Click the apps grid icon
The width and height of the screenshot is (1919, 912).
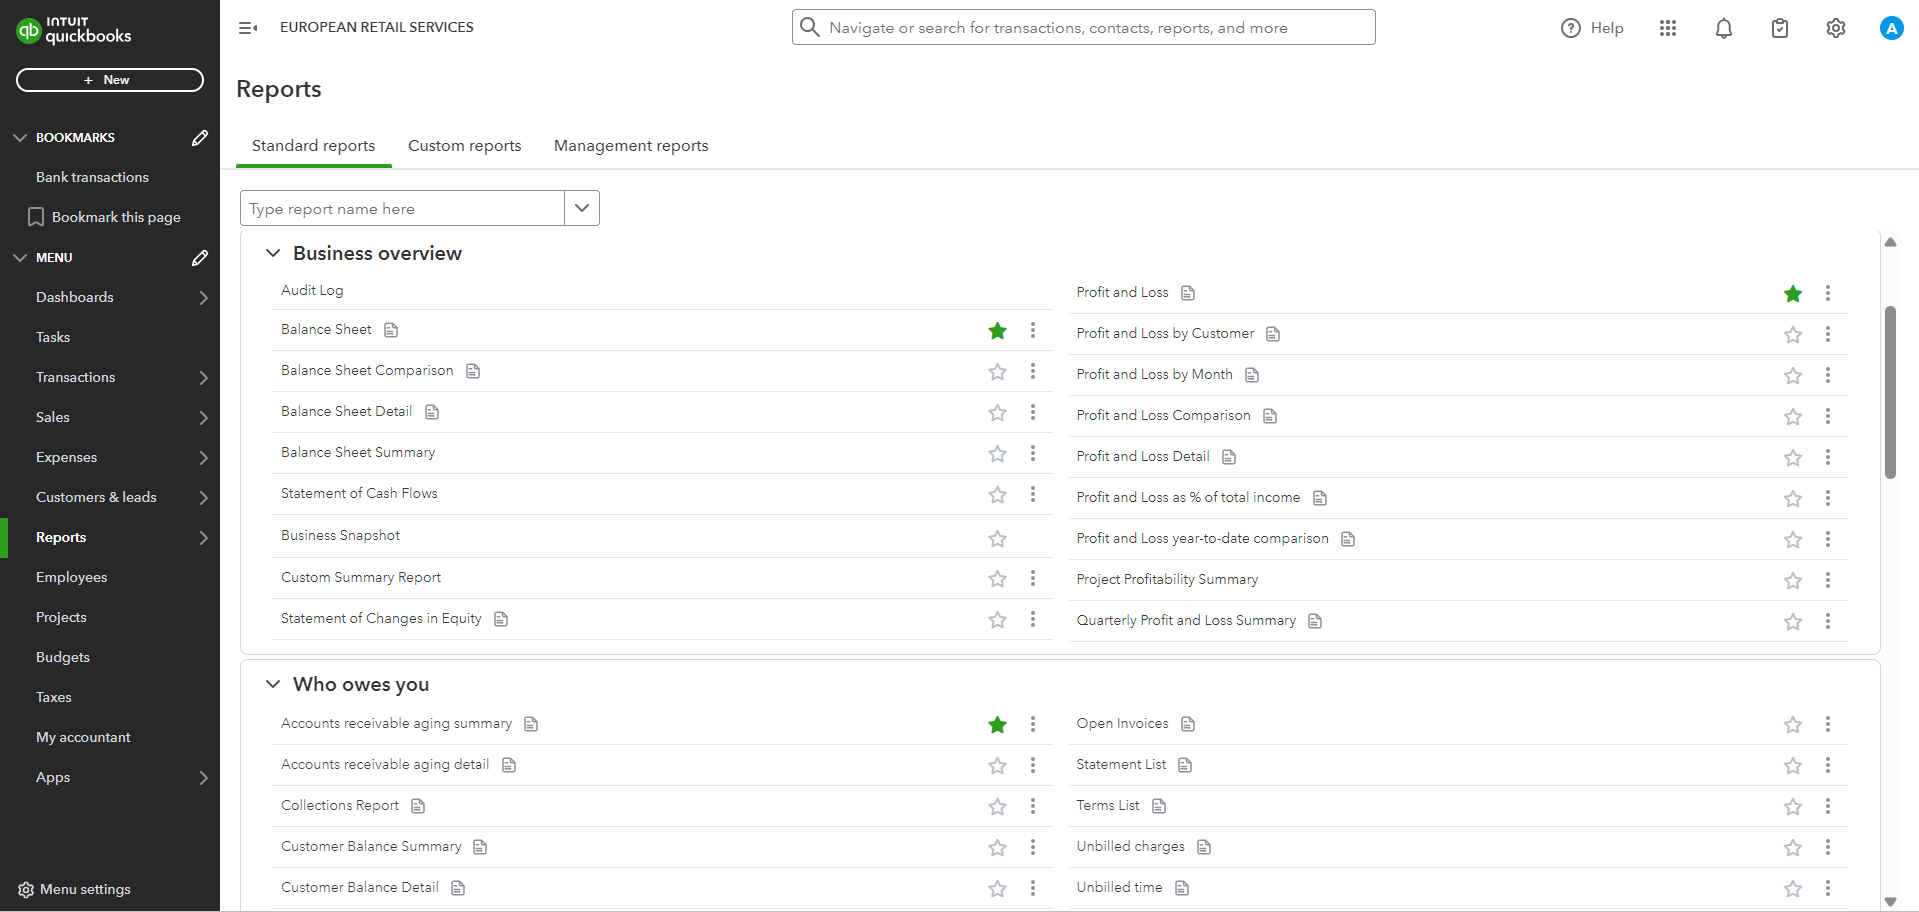1667,28
